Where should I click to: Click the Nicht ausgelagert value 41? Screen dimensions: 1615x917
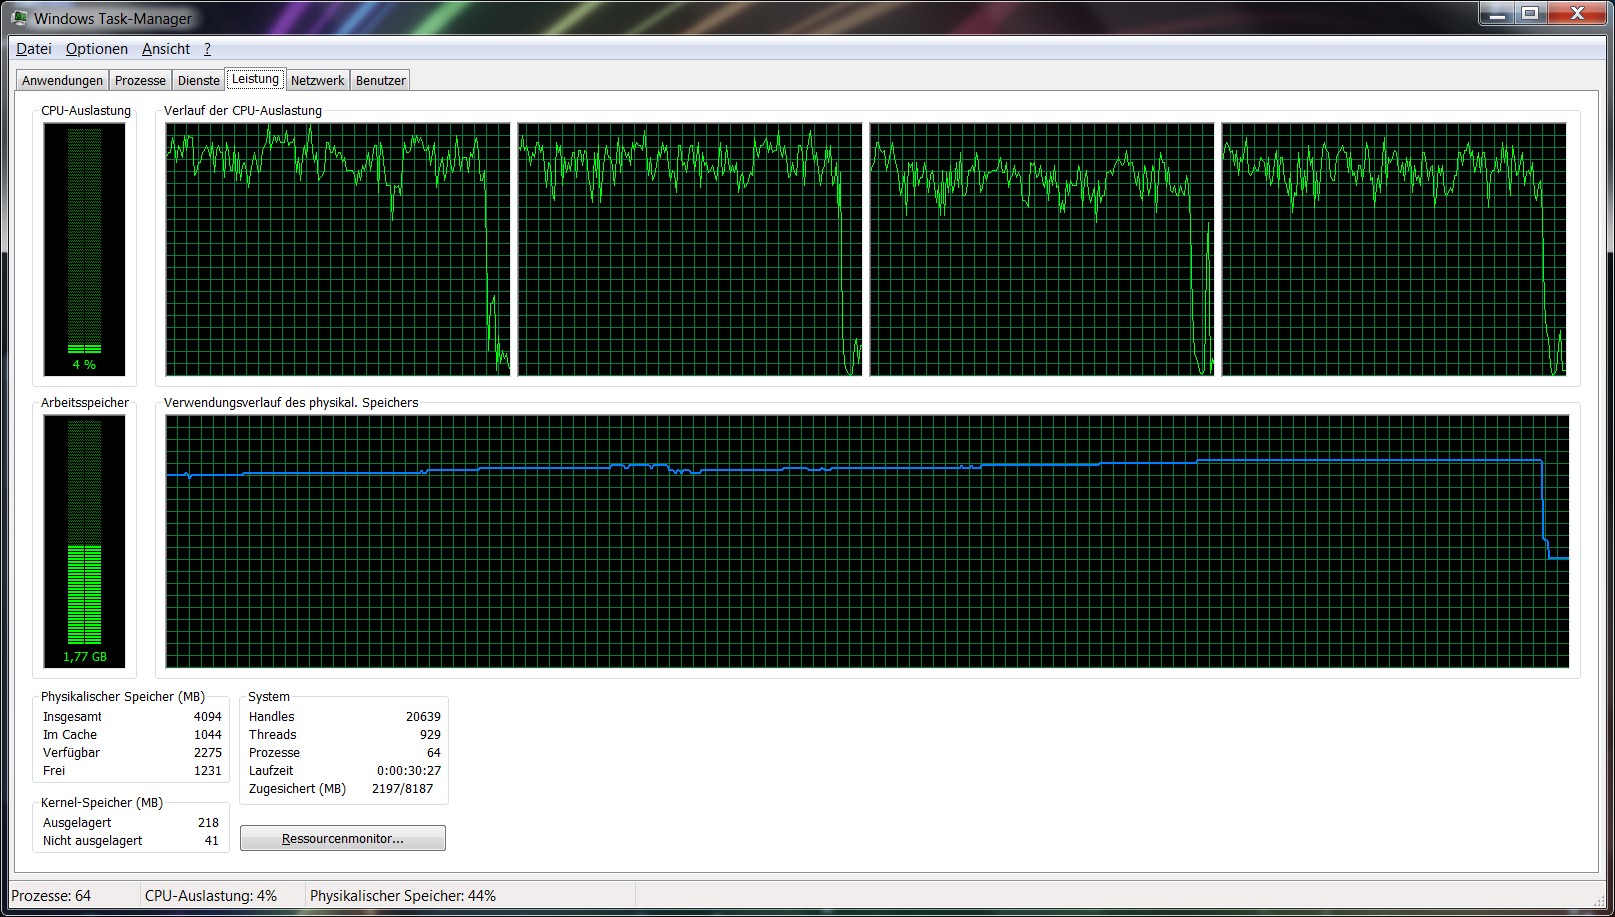coord(212,841)
